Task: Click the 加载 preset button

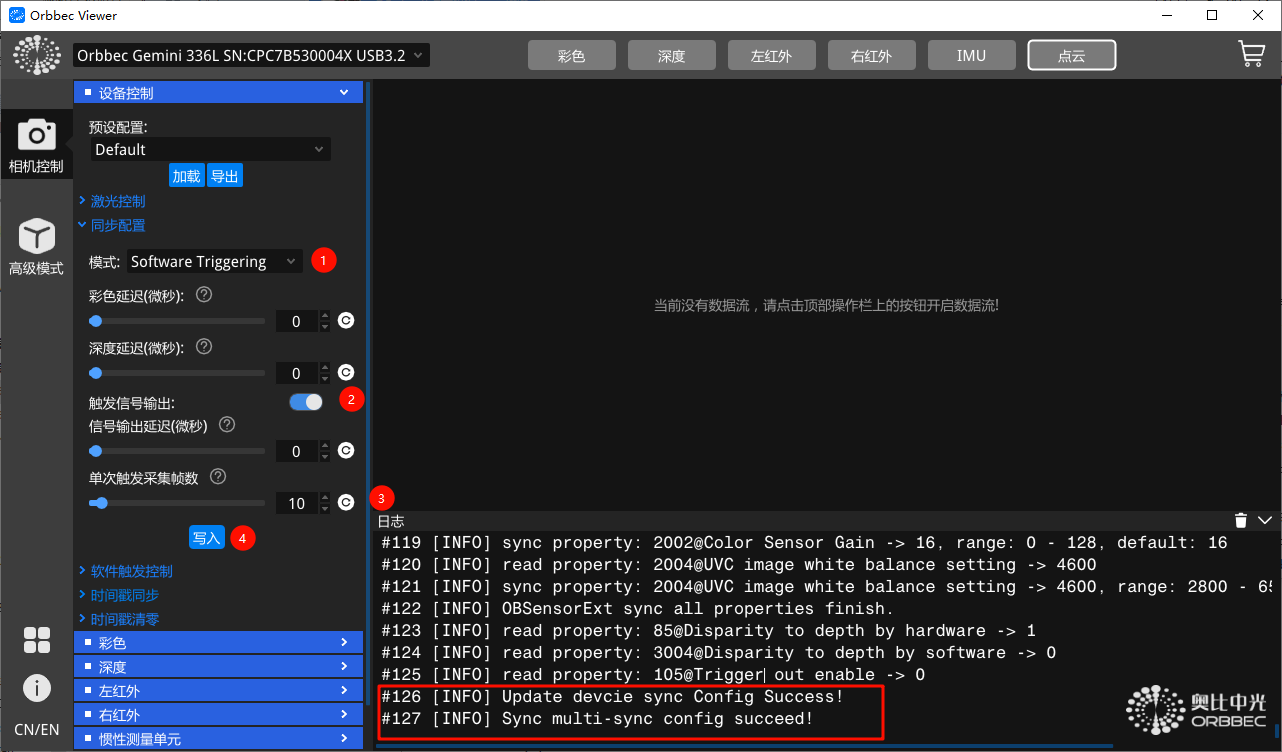Action: pyautogui.click(x=186, y=176)
